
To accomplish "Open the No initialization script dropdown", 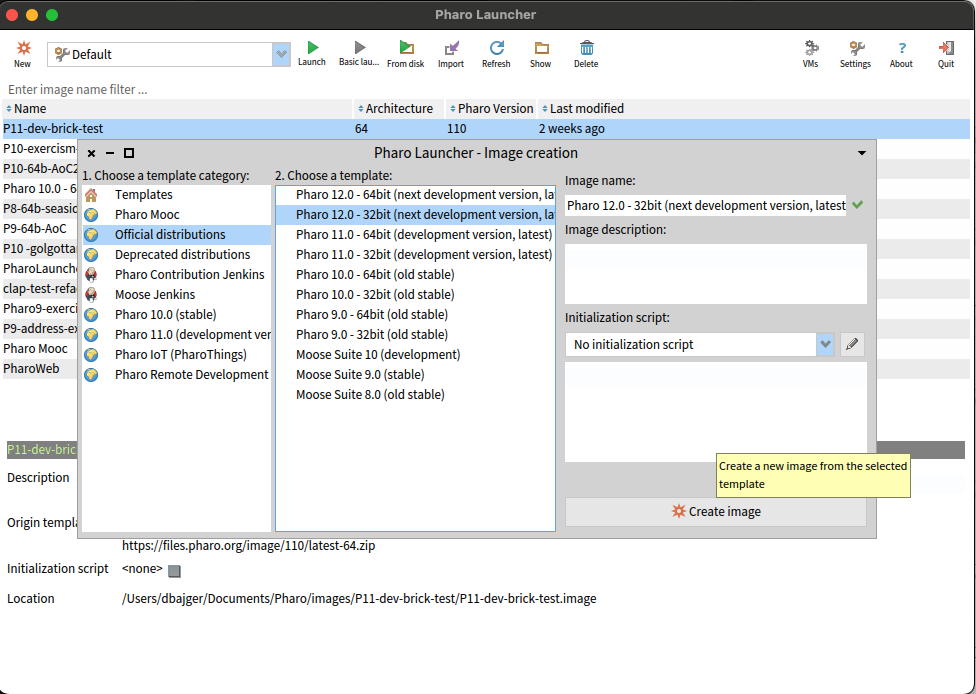I will [825, 344].
